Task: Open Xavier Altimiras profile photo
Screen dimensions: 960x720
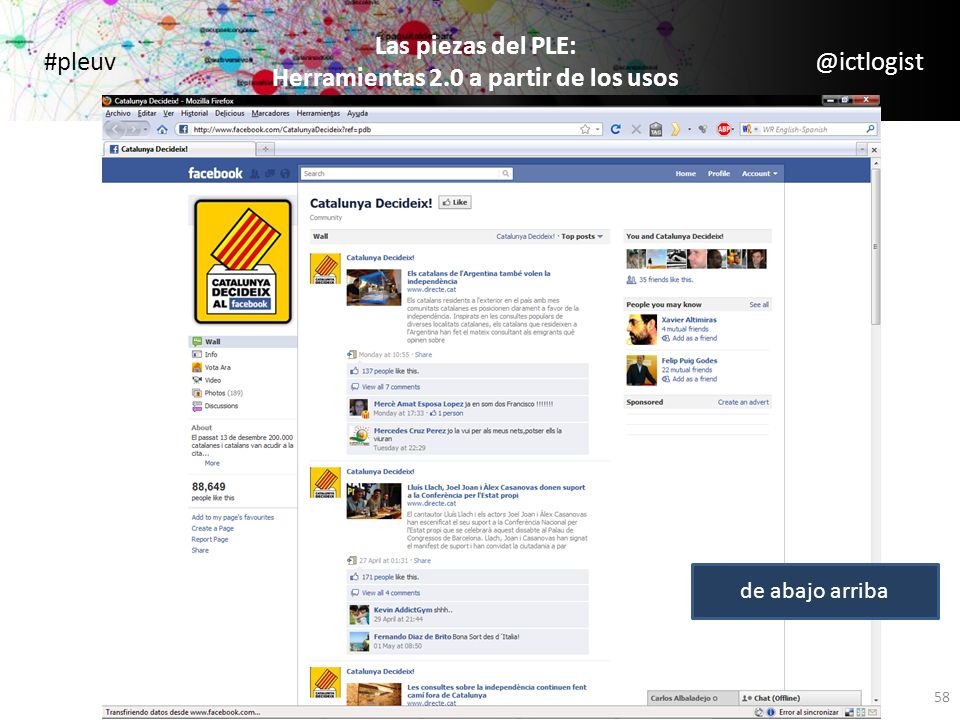Action: coord(641,329)
